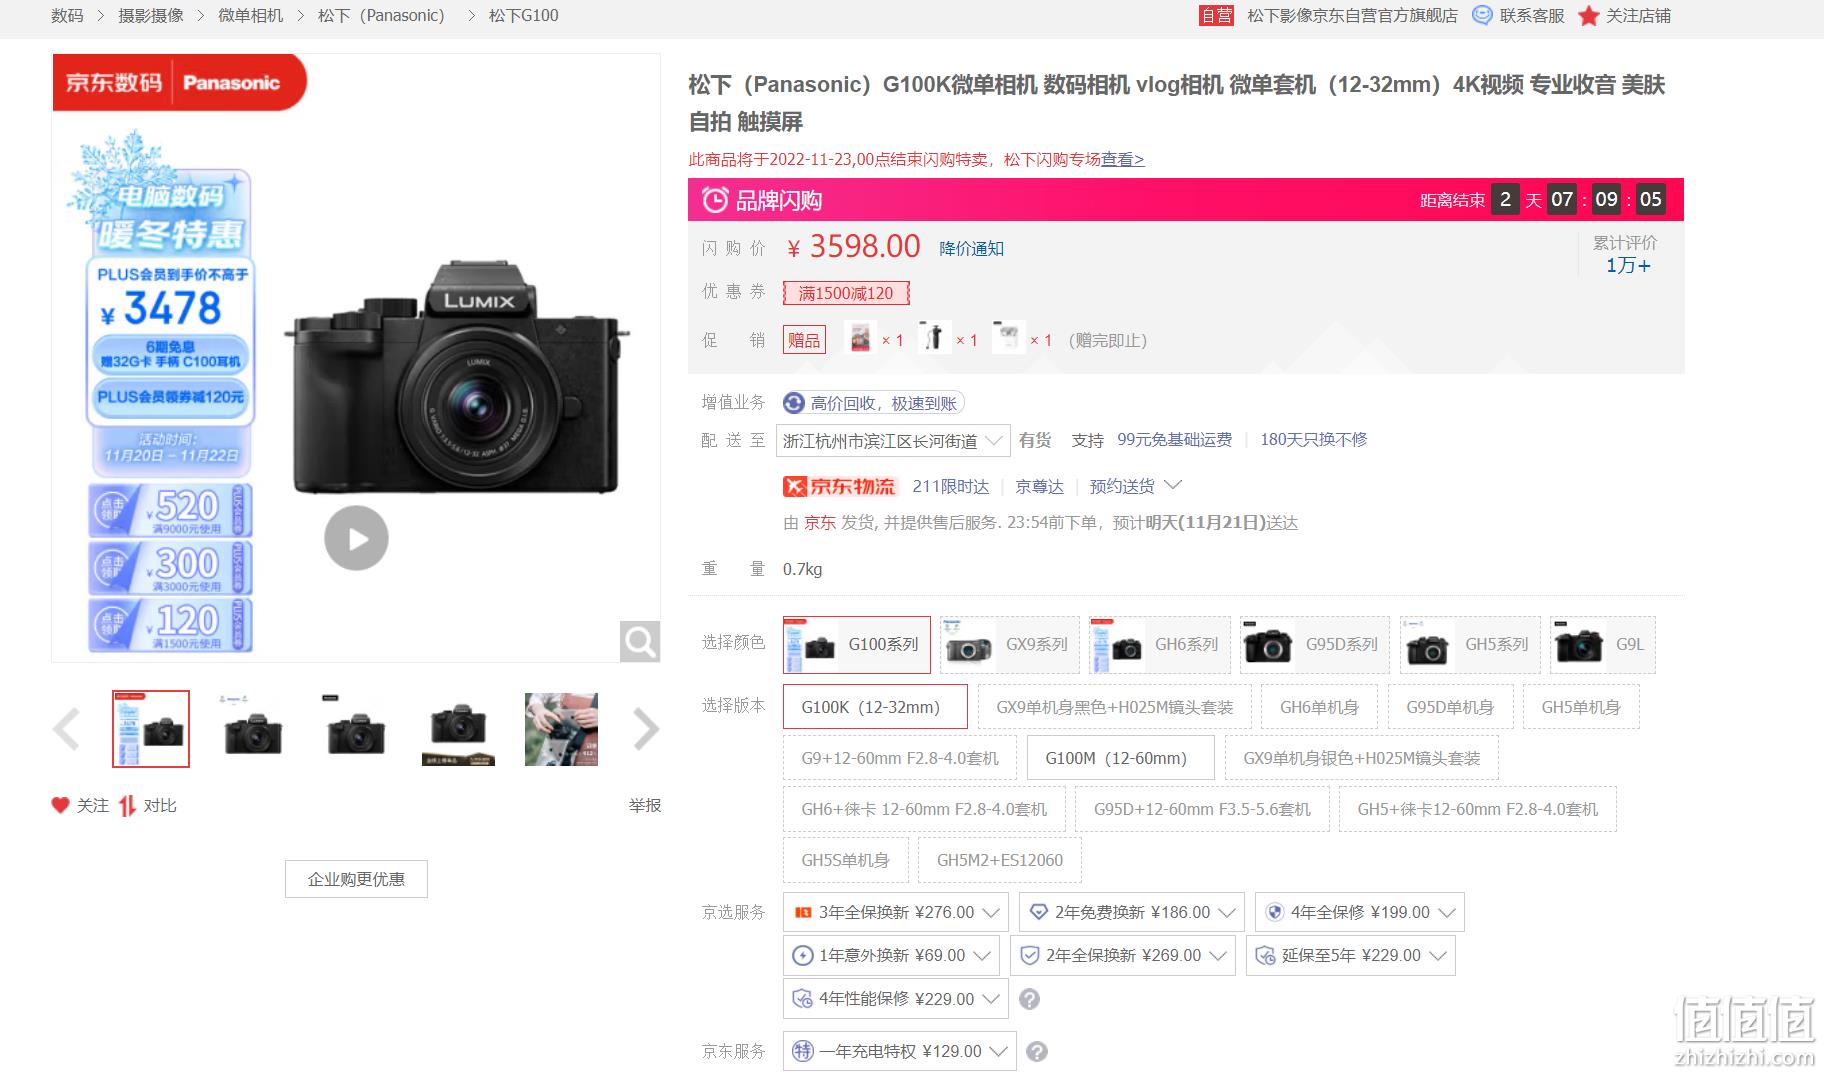Screen dimensions: 1824x1075
Task: Show previous product thumbnails arrow
Action: tap(66, 729)
